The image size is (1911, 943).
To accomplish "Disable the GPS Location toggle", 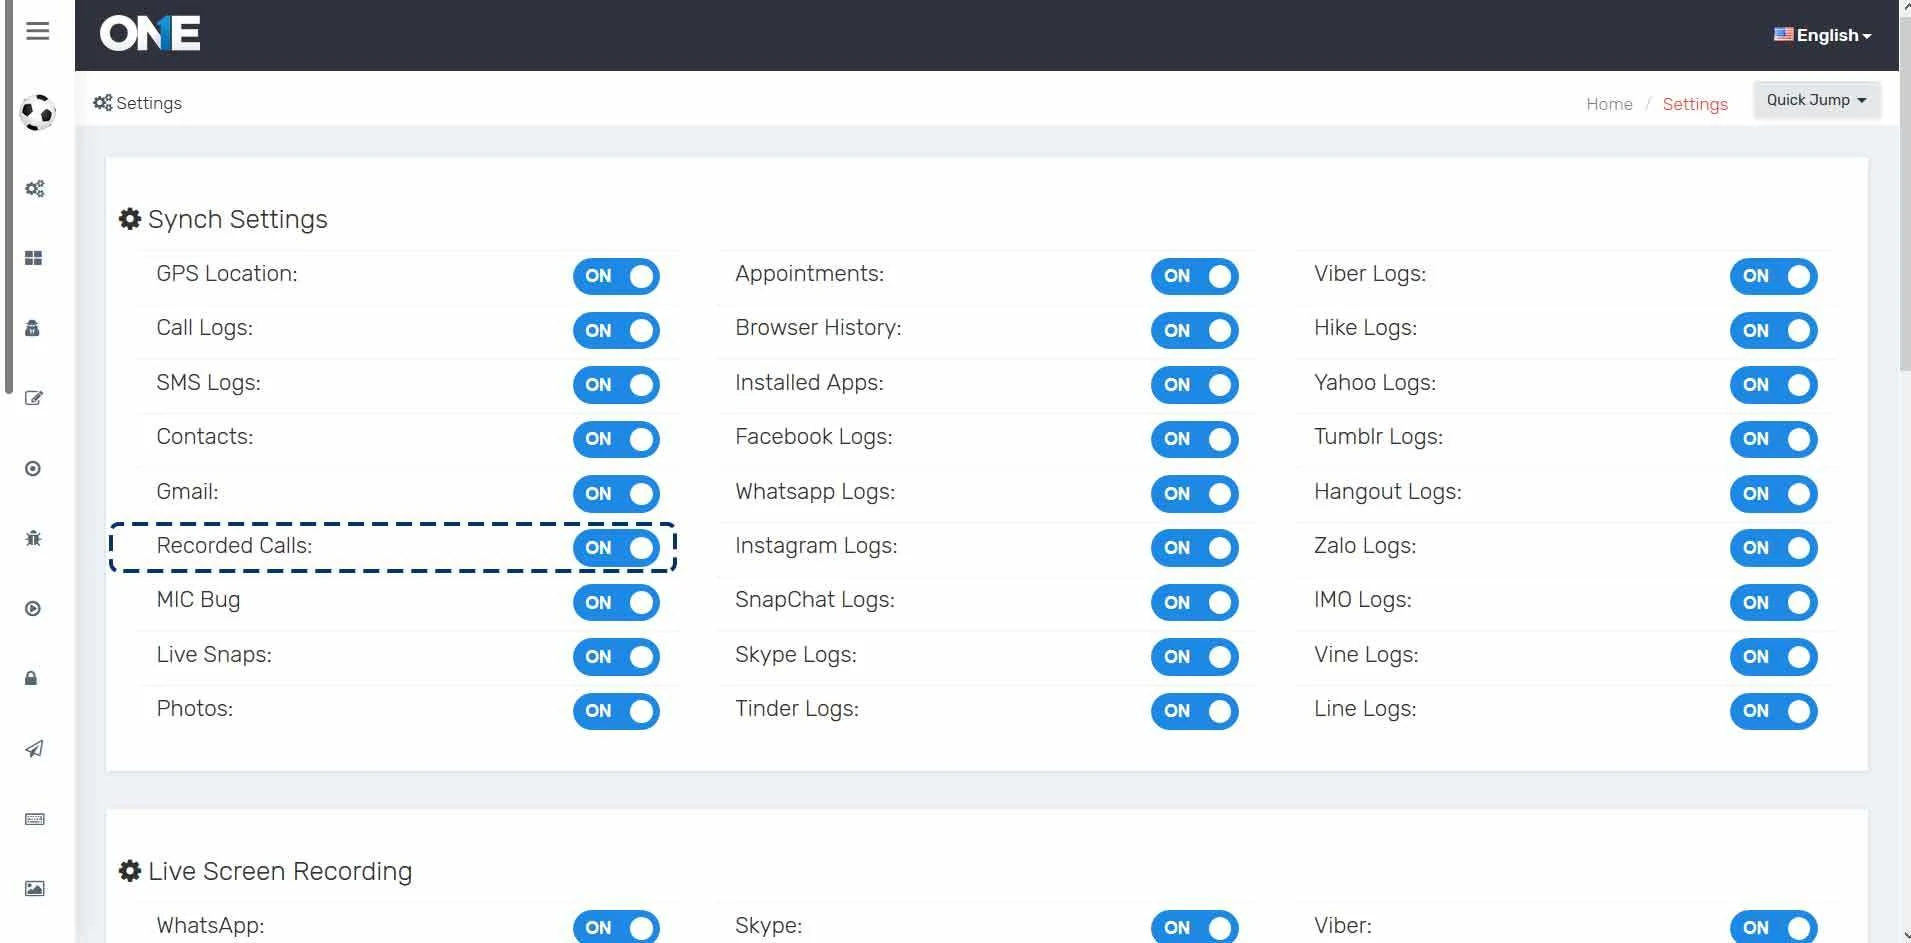I will tap(616, 276).
